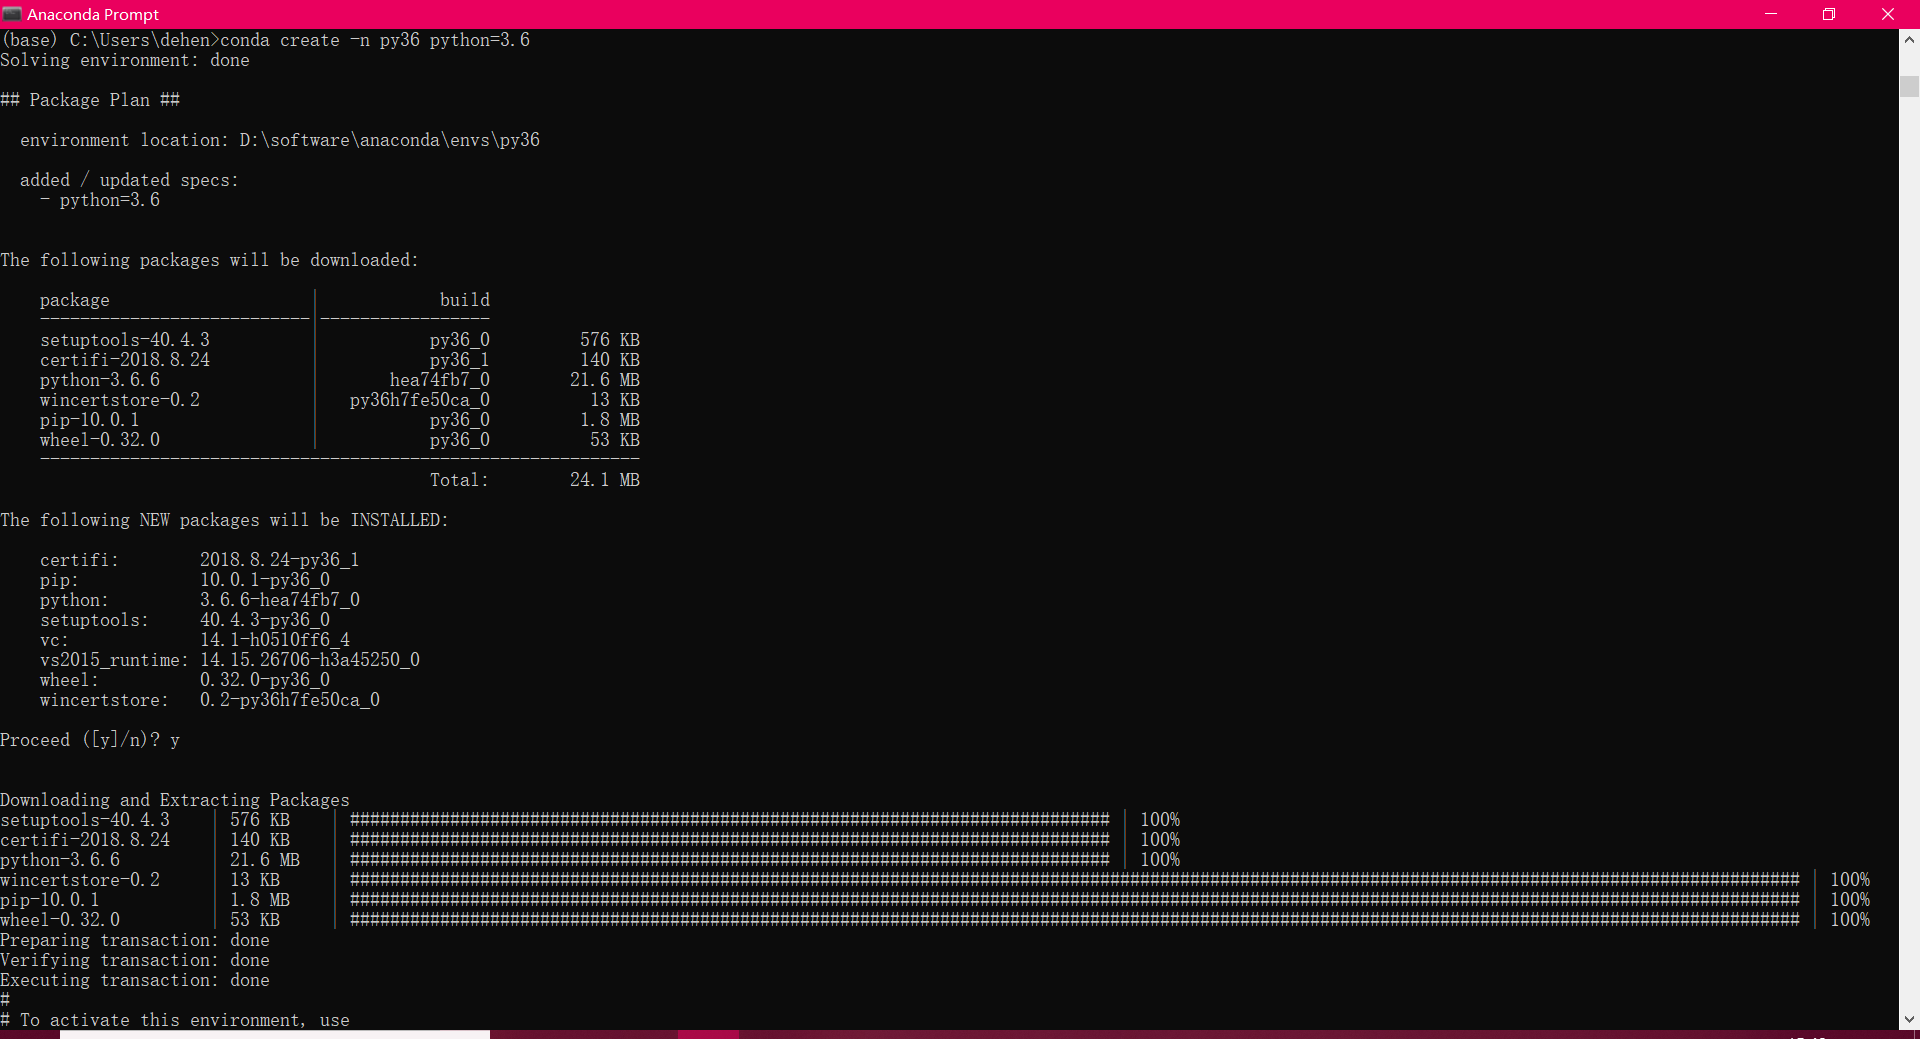Viewport: 1920px width, 1039px height.
Task: Click the 'Anaconda Prompt' window title text
Action: 93,14
